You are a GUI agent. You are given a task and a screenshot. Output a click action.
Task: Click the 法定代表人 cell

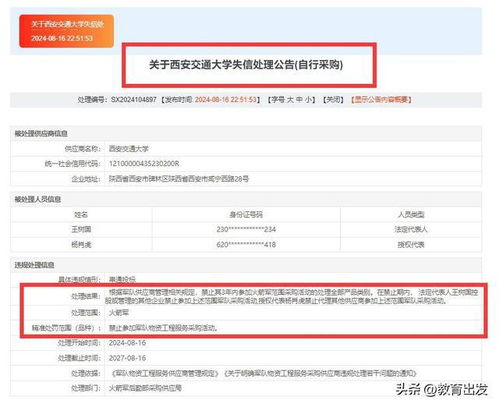411,229
